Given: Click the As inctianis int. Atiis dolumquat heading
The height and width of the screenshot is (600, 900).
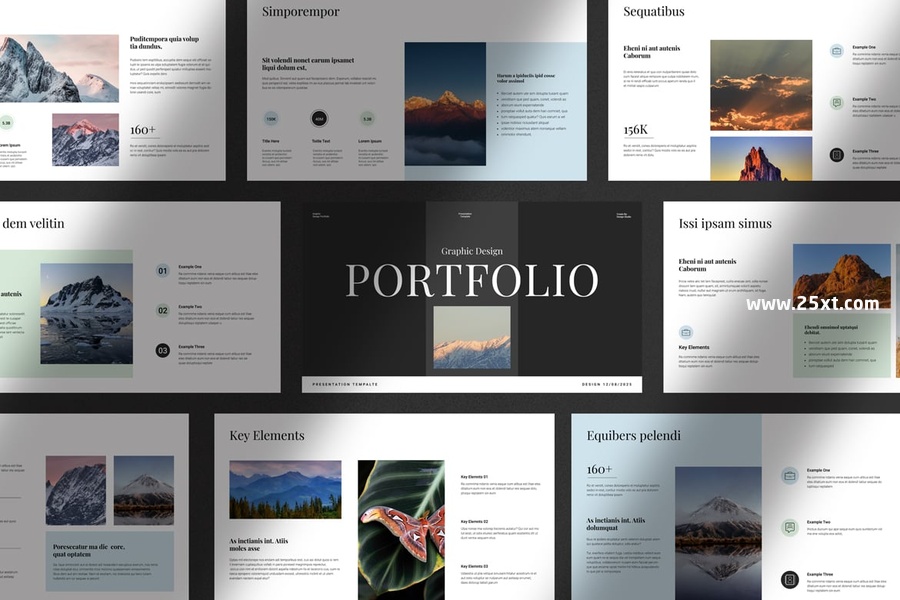Looking at the screenshot, I should tap(615, 524).
